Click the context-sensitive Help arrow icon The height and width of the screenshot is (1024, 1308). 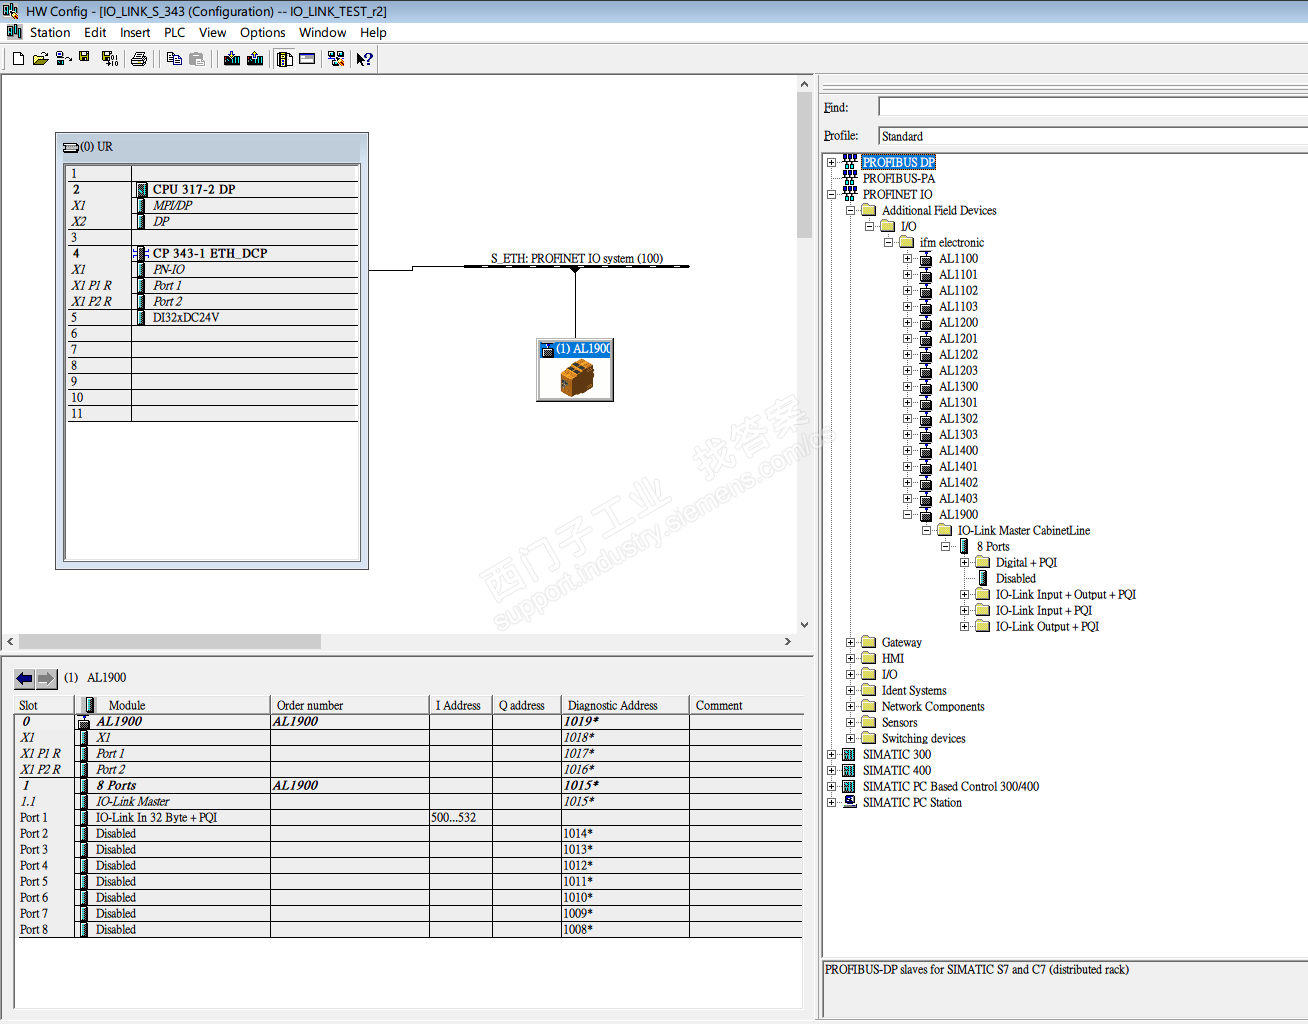(x=365, y=59)
